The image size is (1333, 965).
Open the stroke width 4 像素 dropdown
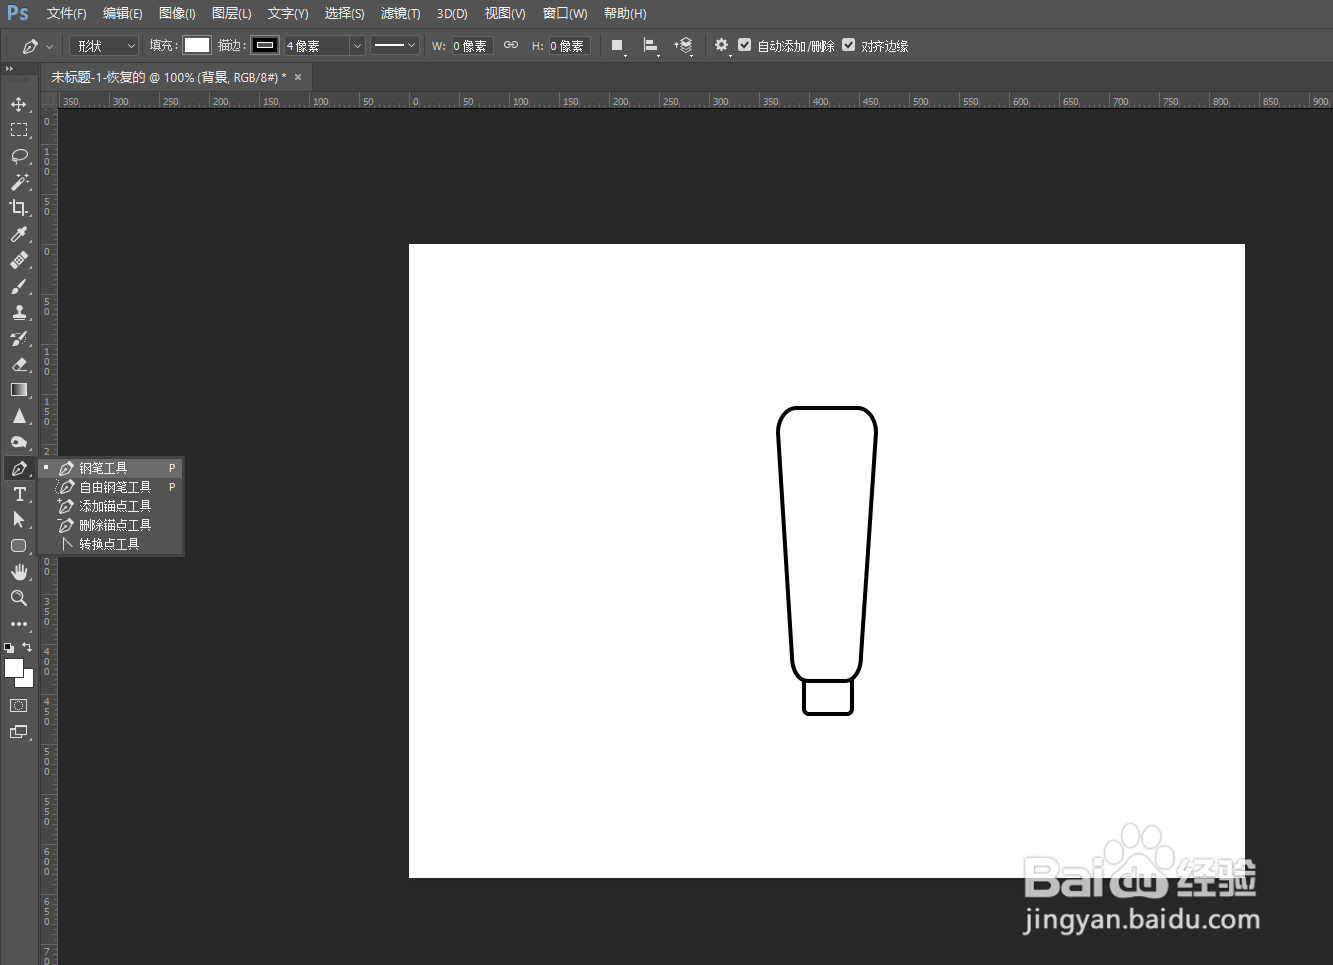click(x=324, y=46)
